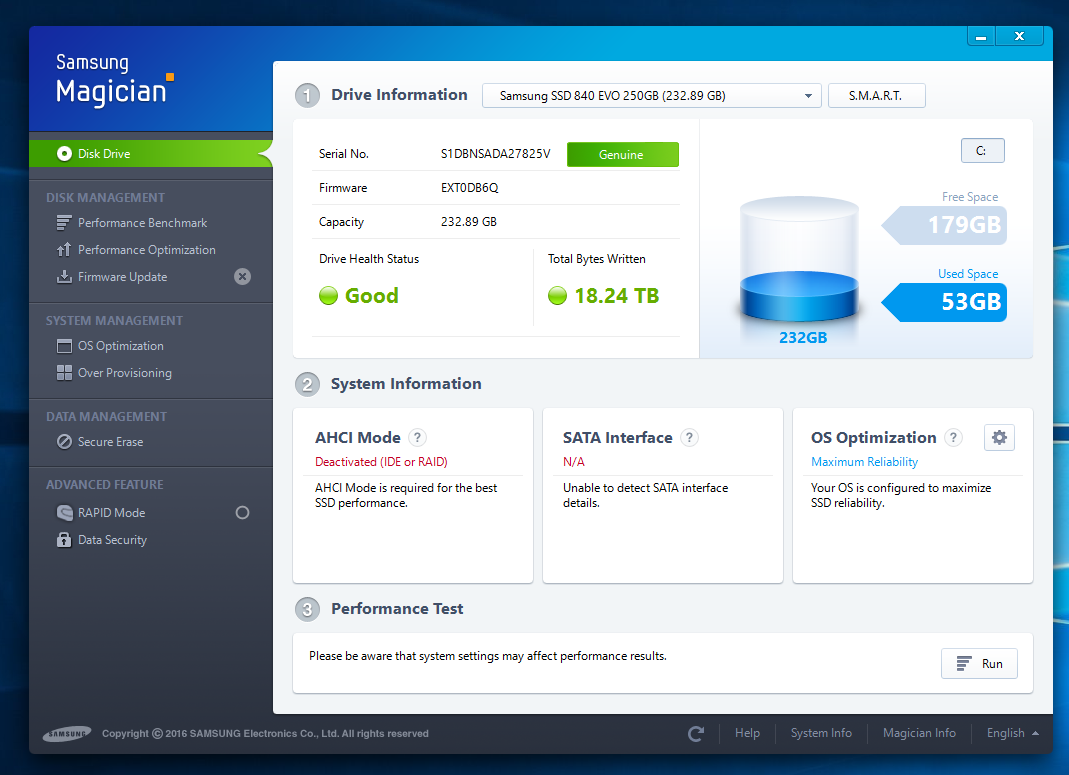
Task: Open AHCI Mode help question mark
Action: tap(417, 438)
